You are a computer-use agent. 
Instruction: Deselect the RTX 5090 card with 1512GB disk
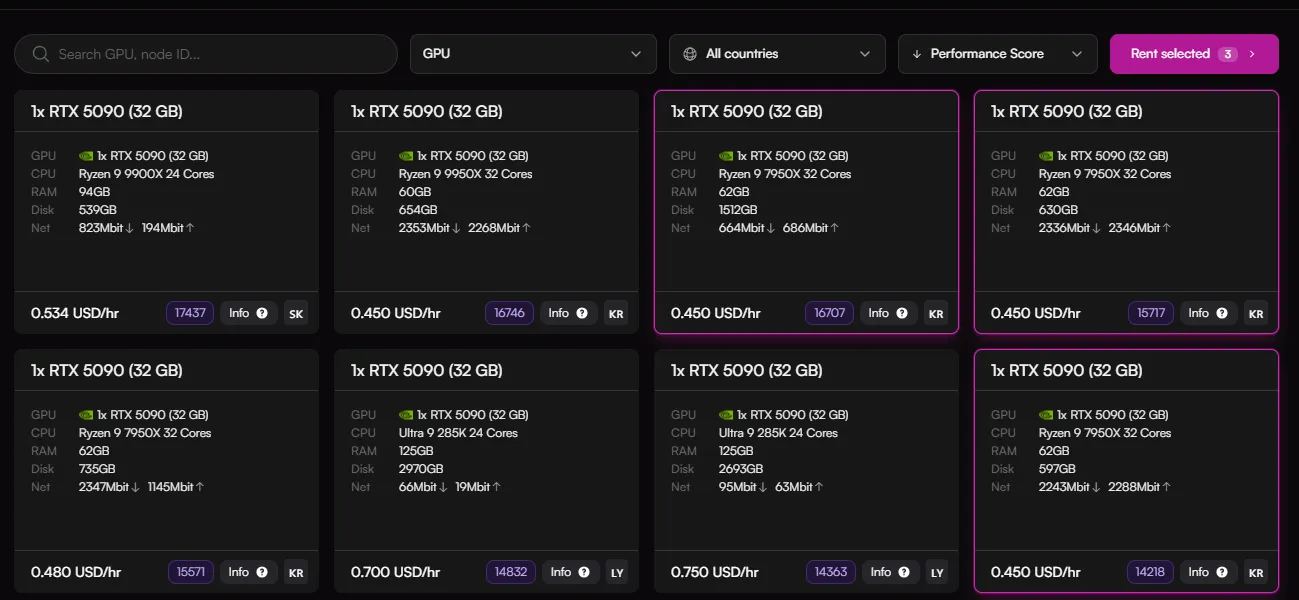pos(806,212)
